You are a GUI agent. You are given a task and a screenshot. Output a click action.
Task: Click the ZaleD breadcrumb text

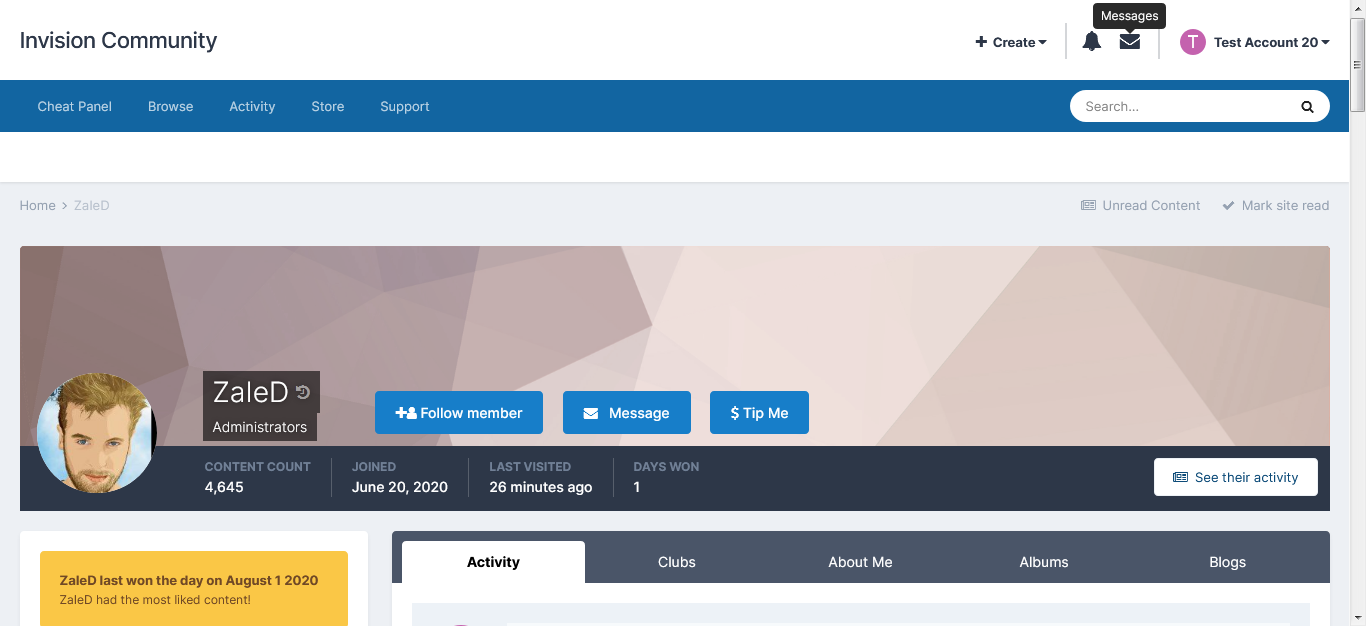92,205
